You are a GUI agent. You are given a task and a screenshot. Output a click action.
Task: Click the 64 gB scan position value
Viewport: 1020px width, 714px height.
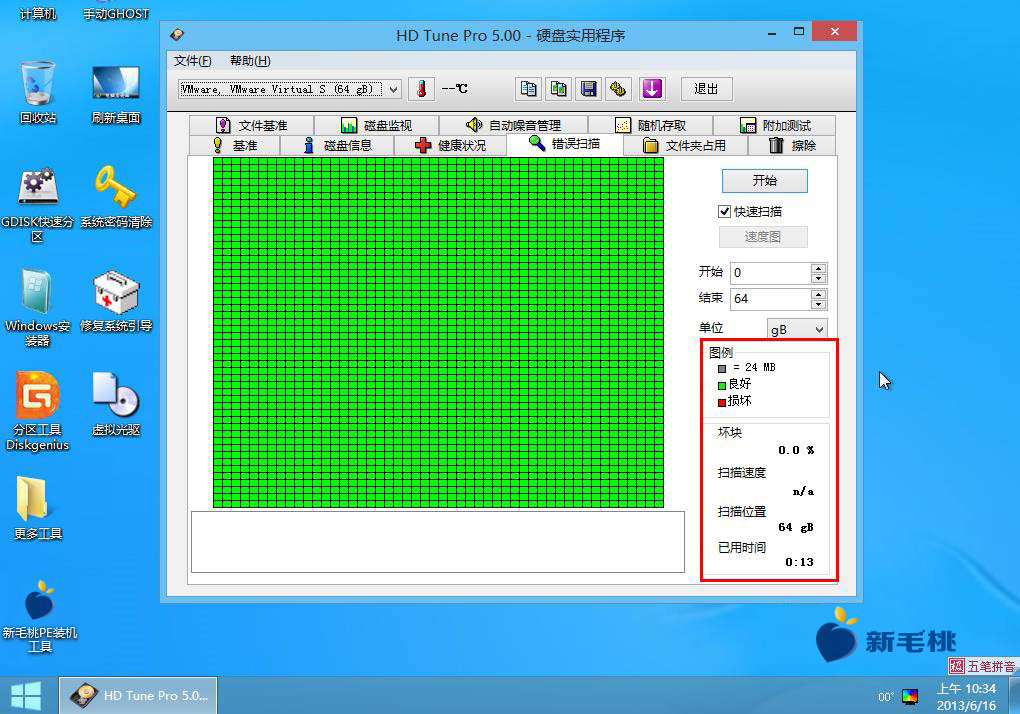click(x=796, y=527)
